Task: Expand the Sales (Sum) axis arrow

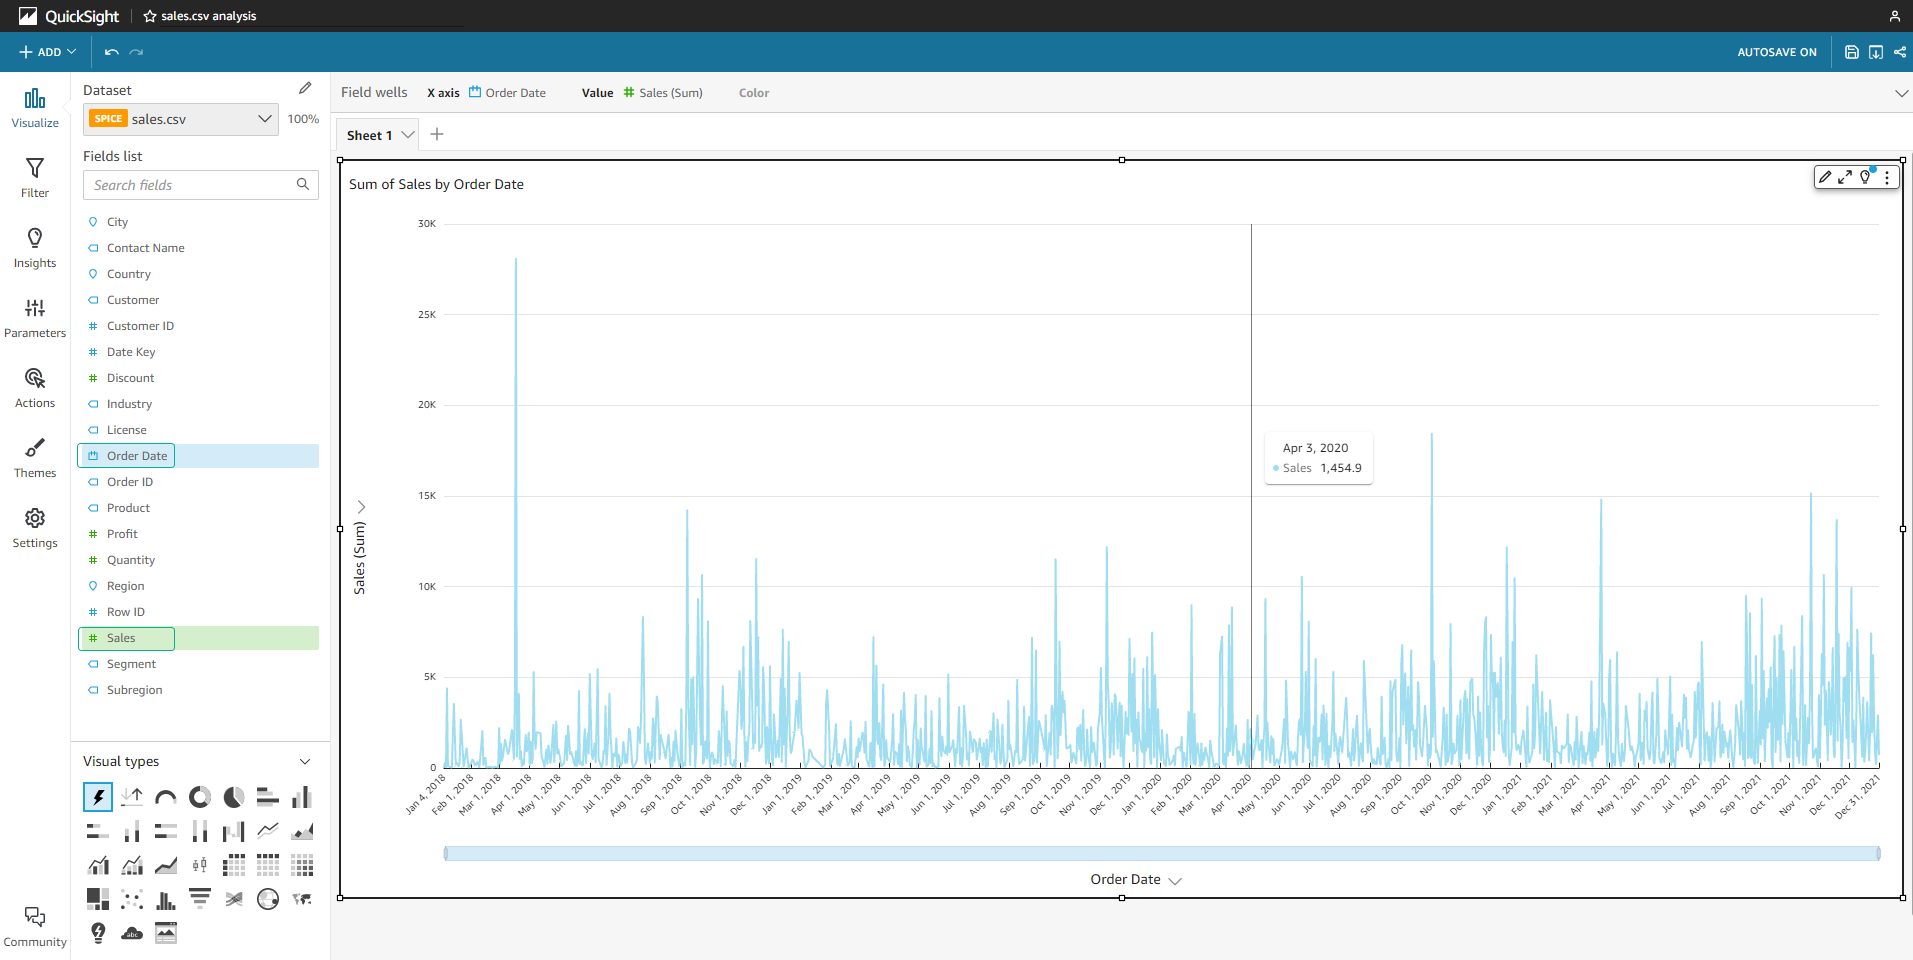Action: pyautogui.click(x=361, y=507)
